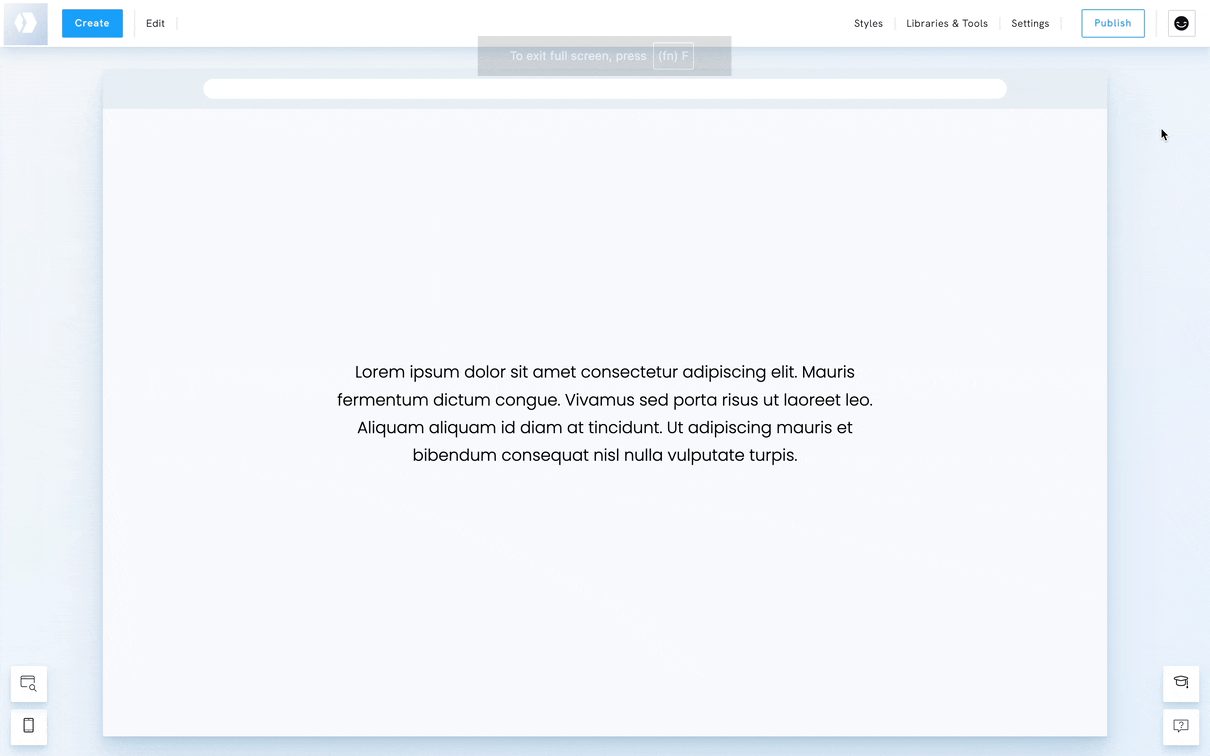Open the Styles panel
Screen dimensions: 1210x756
[868, 23]
